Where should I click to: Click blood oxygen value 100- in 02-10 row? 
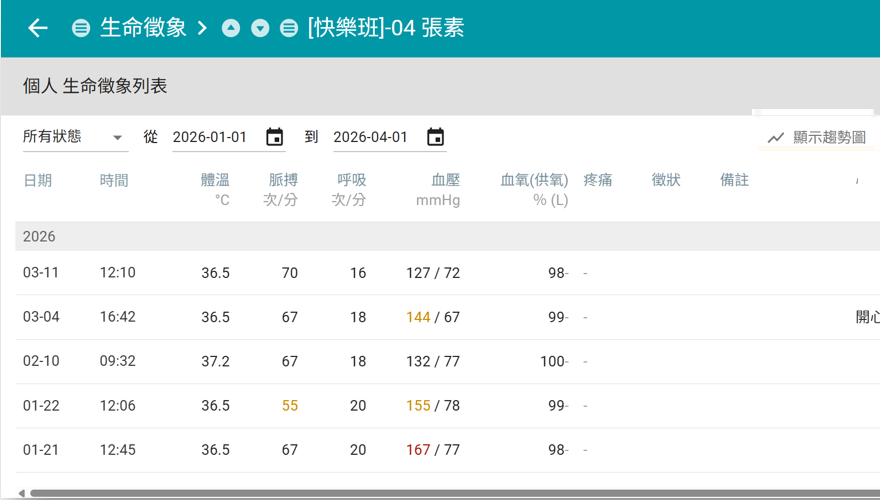pos(554,361)
